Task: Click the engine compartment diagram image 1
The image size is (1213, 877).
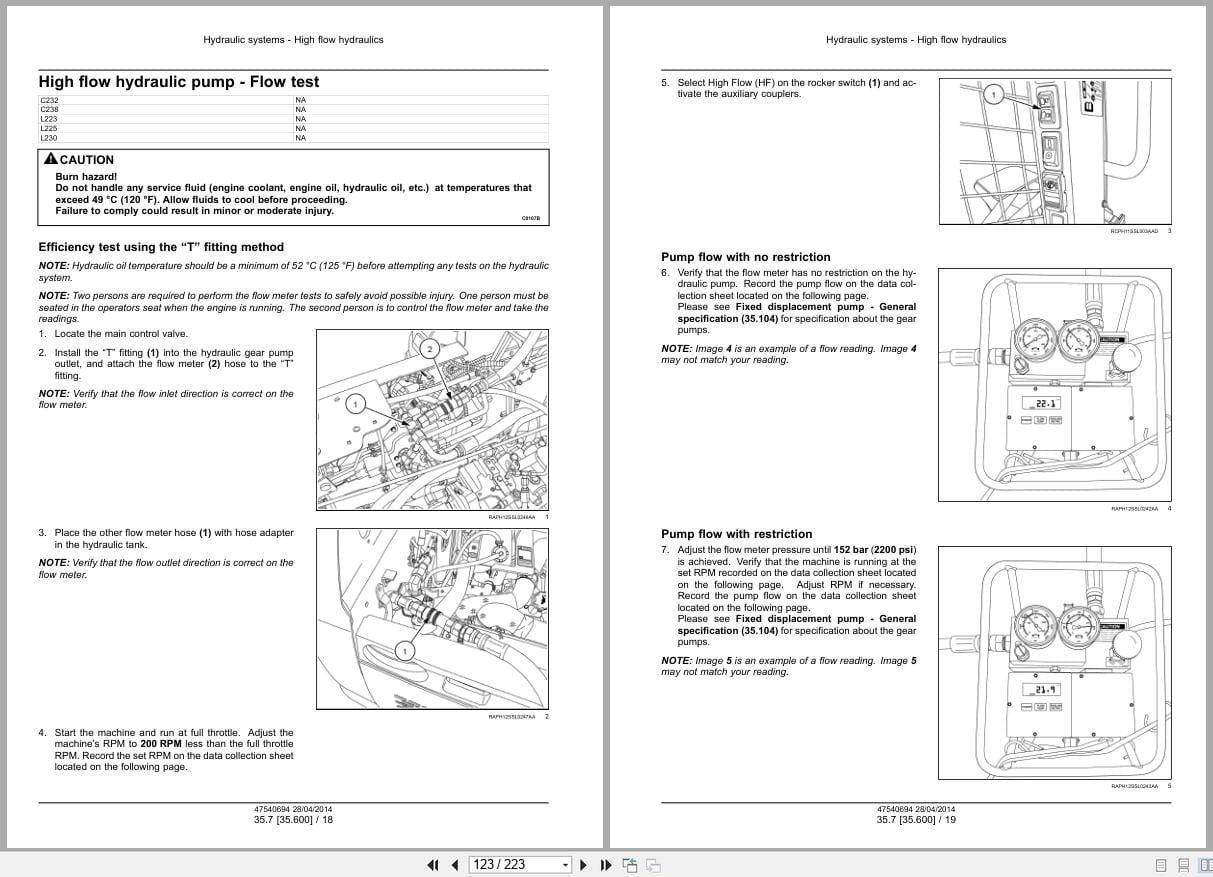Action: point(432,421)
